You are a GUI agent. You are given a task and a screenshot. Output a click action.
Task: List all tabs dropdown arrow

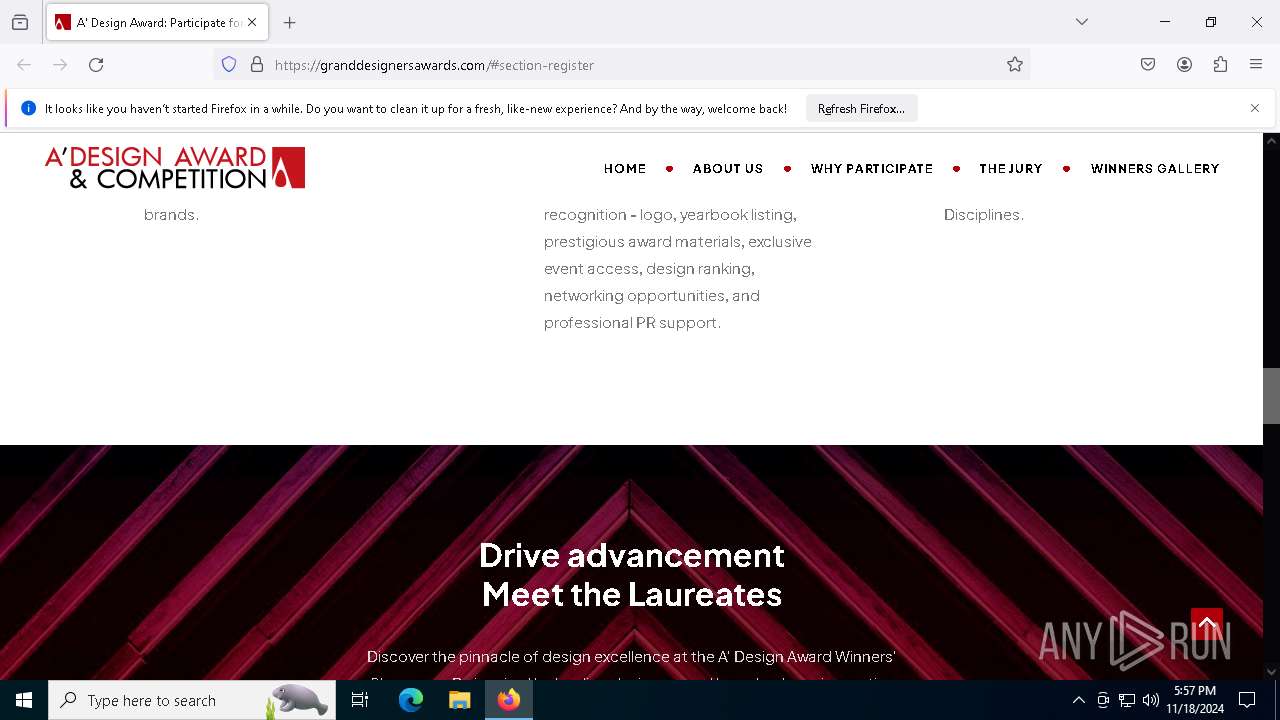click(1082, 22)
